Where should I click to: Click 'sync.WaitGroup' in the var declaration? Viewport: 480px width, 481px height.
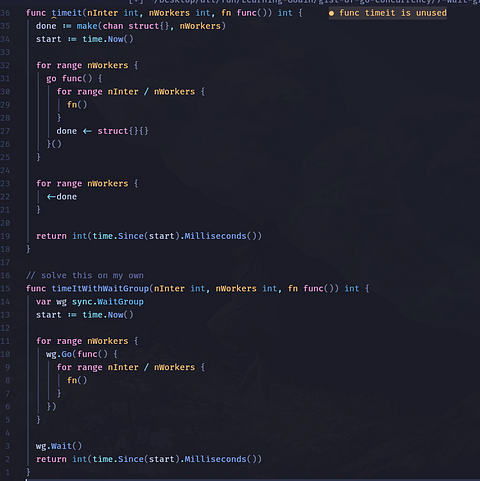coord(108,302)
